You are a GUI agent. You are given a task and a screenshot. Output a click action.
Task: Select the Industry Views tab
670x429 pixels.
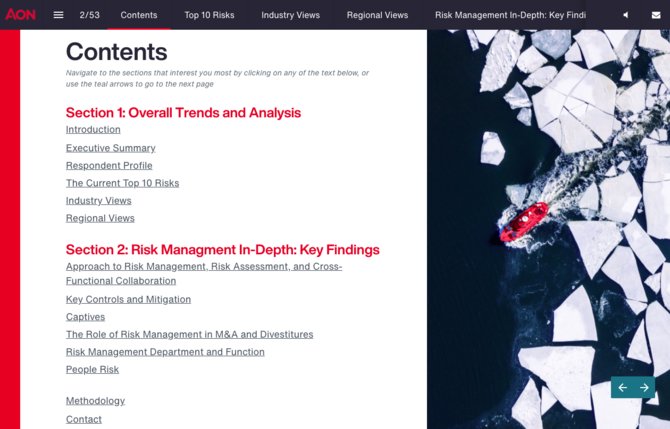(x=290, y=15)
